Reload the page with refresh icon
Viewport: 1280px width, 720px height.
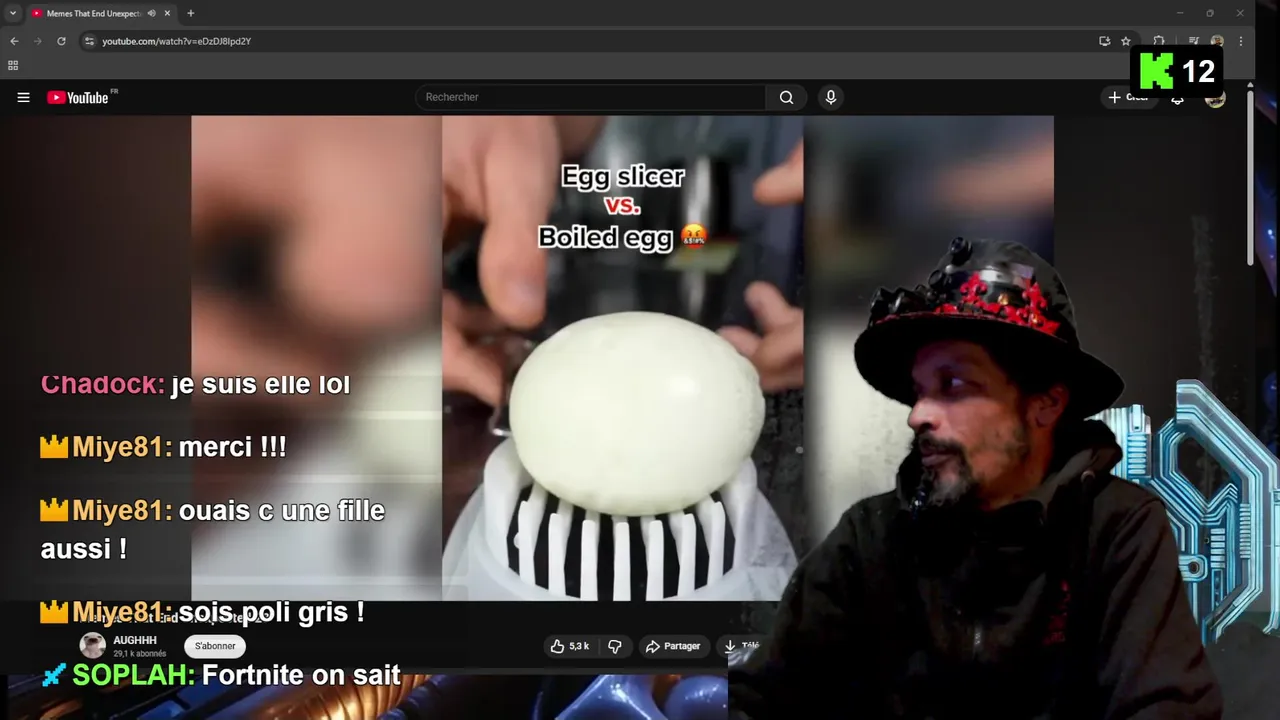click(61, 41)
